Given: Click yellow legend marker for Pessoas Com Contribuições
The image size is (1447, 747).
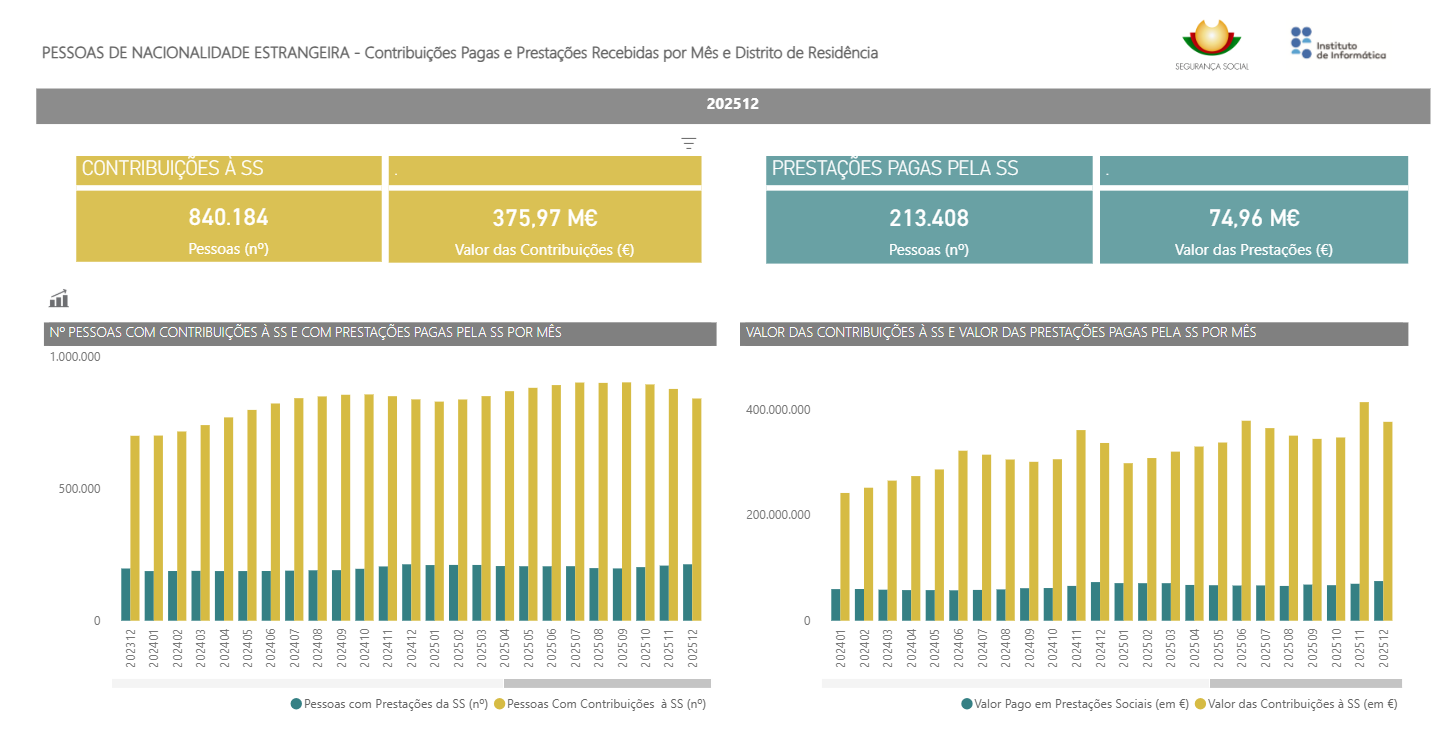Looking at the screenshot, I should [500, 704].
